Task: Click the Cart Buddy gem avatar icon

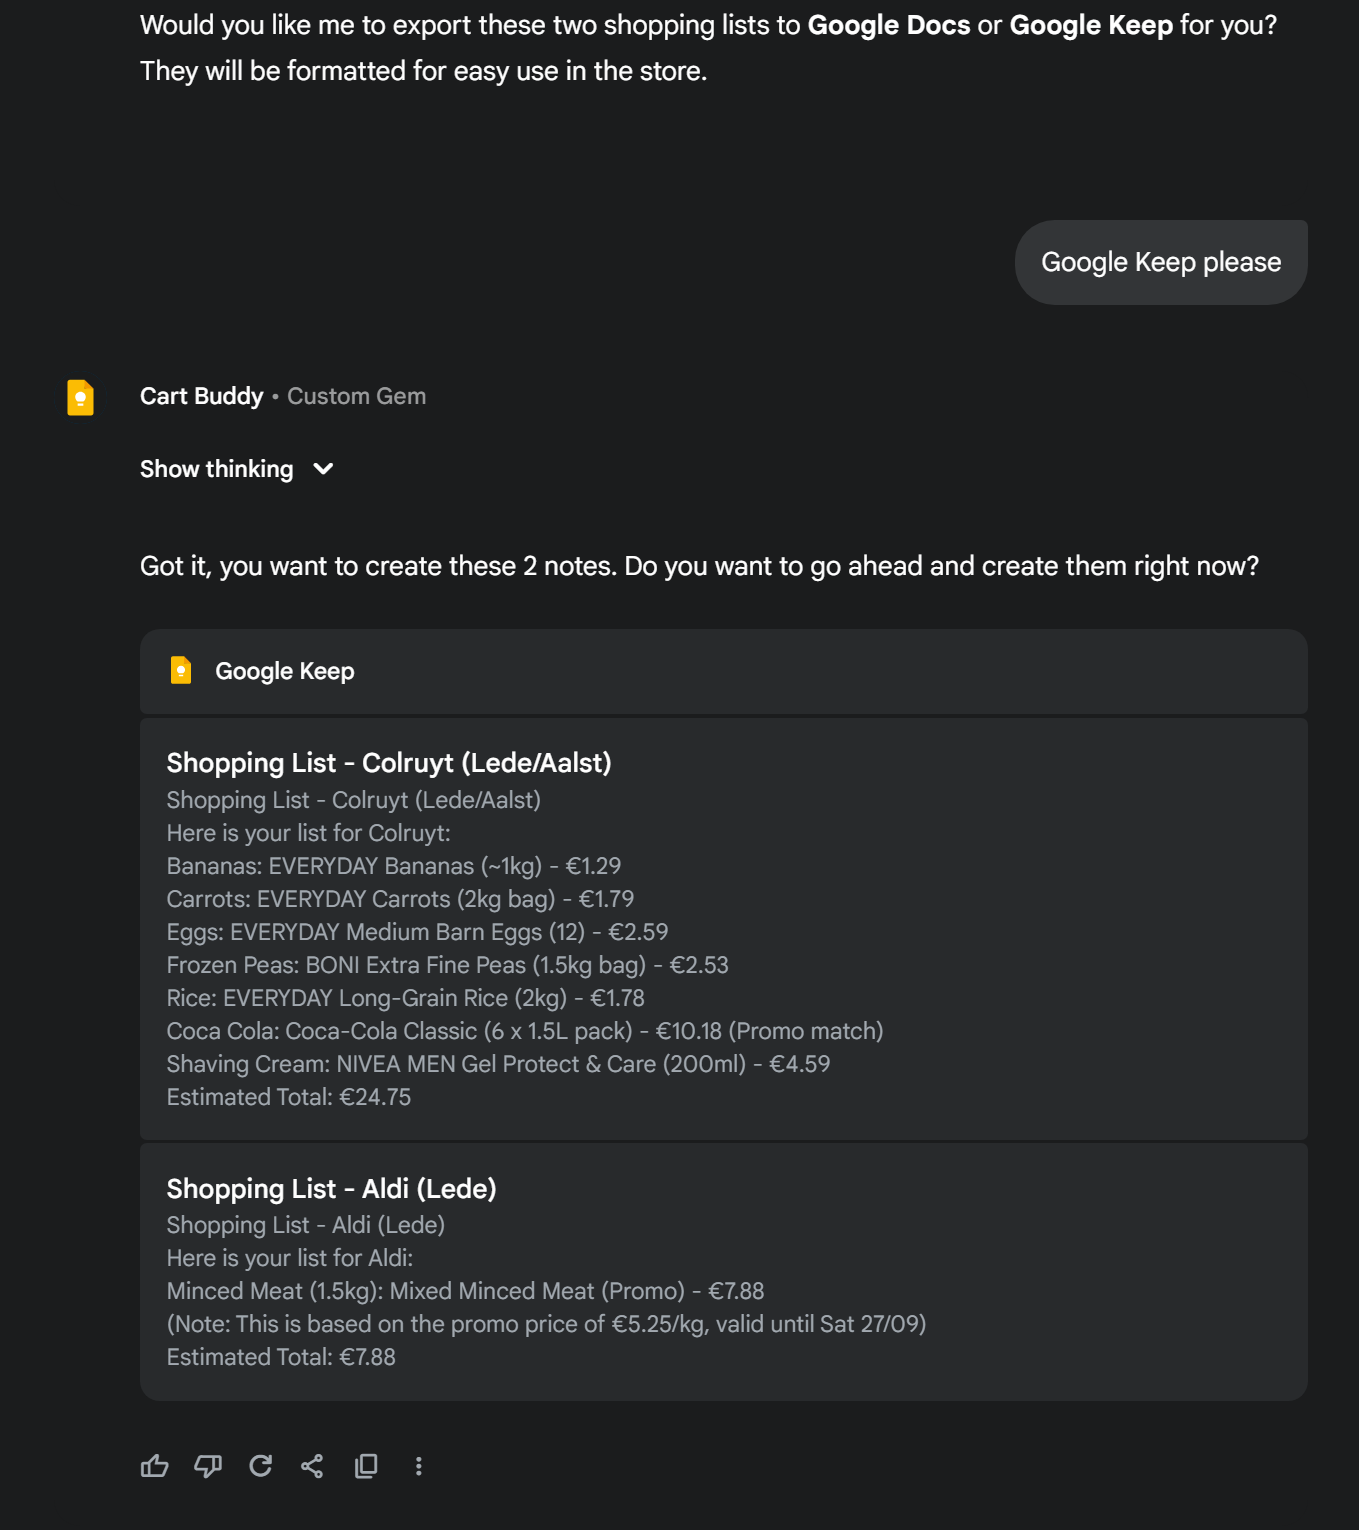Action: pos(80,397)
